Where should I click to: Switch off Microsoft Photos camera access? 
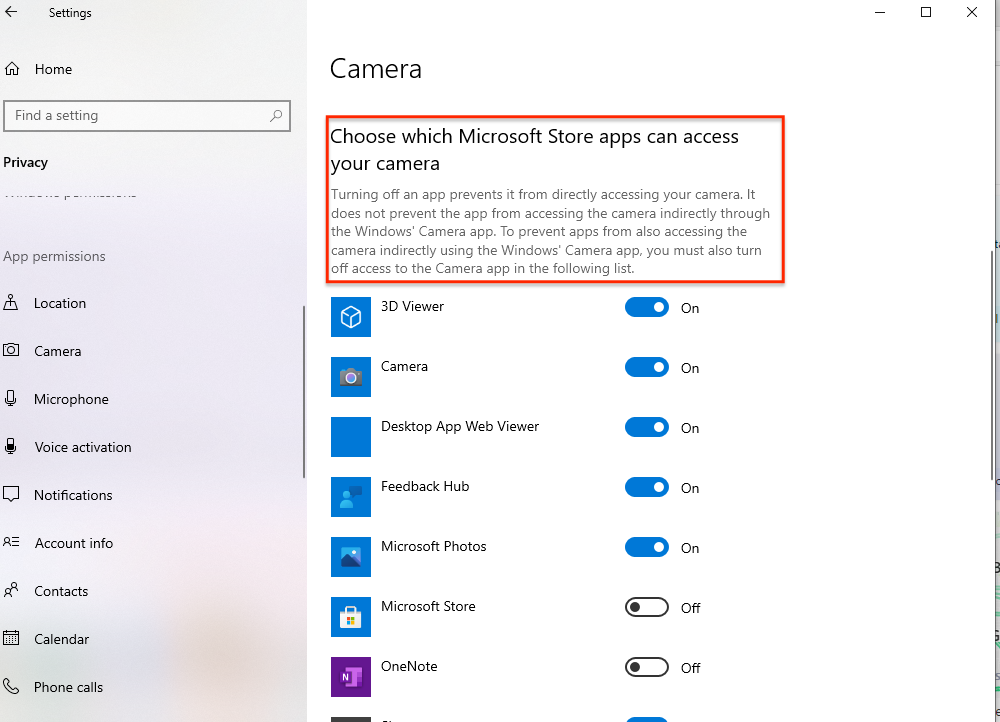[647, 547]
